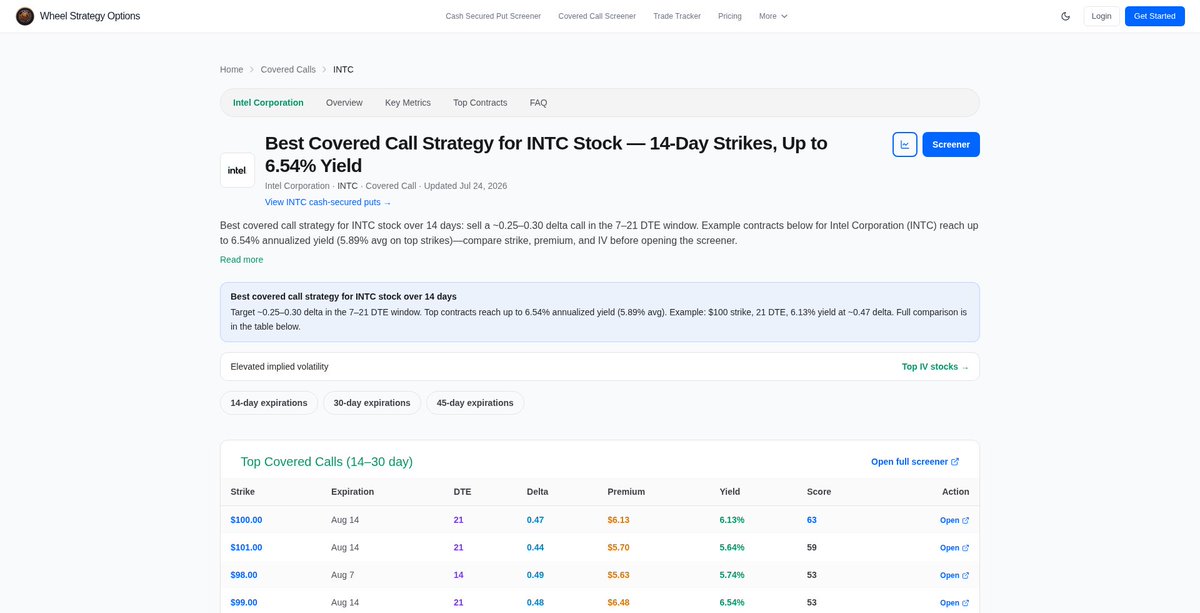Click the Yield column header

point(730,492)
